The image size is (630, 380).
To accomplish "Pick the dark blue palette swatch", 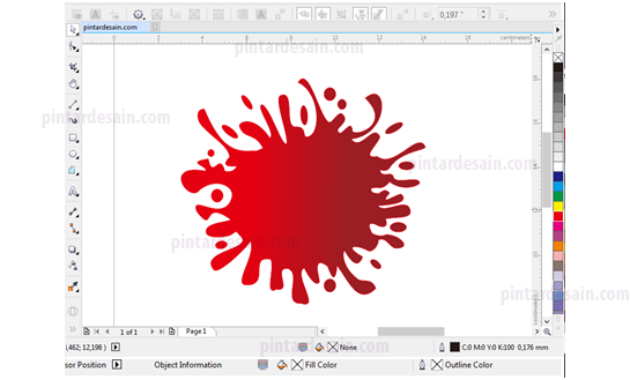I will pos(558,177).
